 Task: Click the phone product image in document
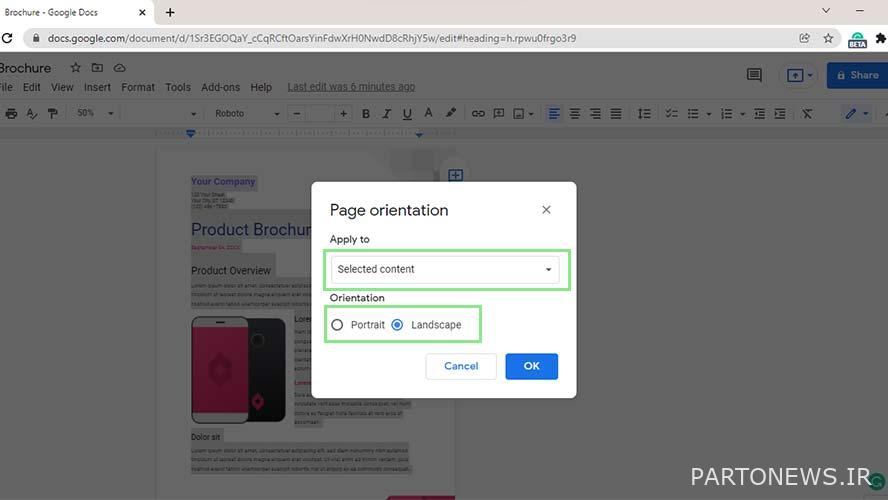tap(238, 370)
